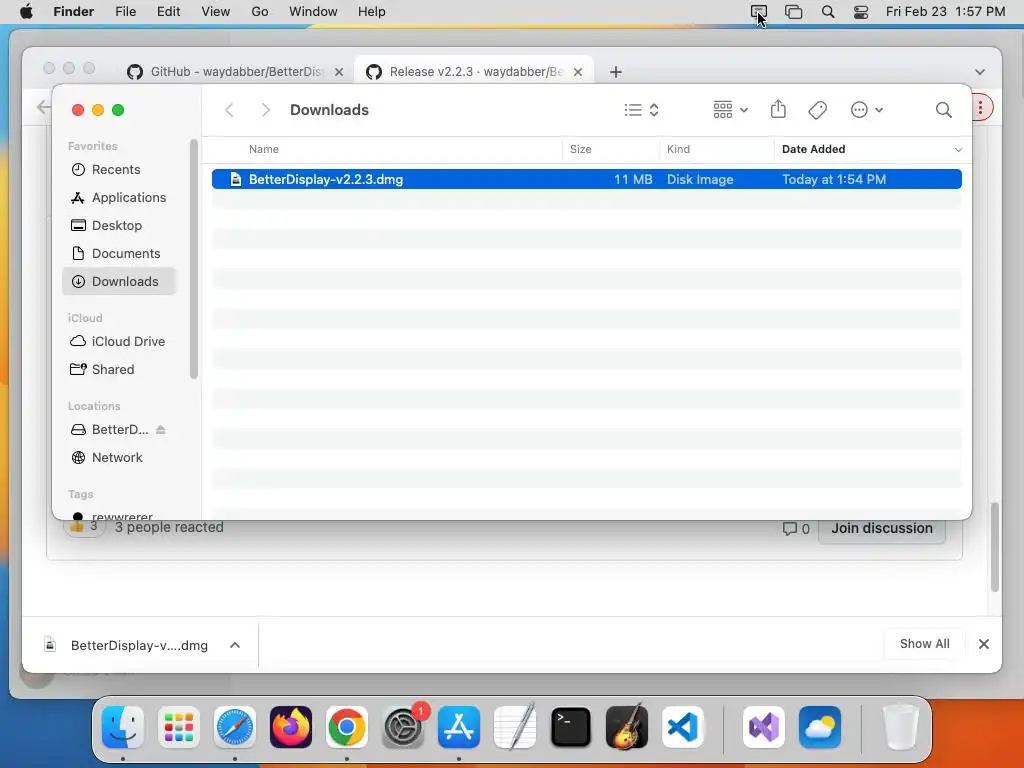The height and width of the screenshot is (768, 1024).
Task: Open Firefox from the Dock
Action: coord(291,727)
